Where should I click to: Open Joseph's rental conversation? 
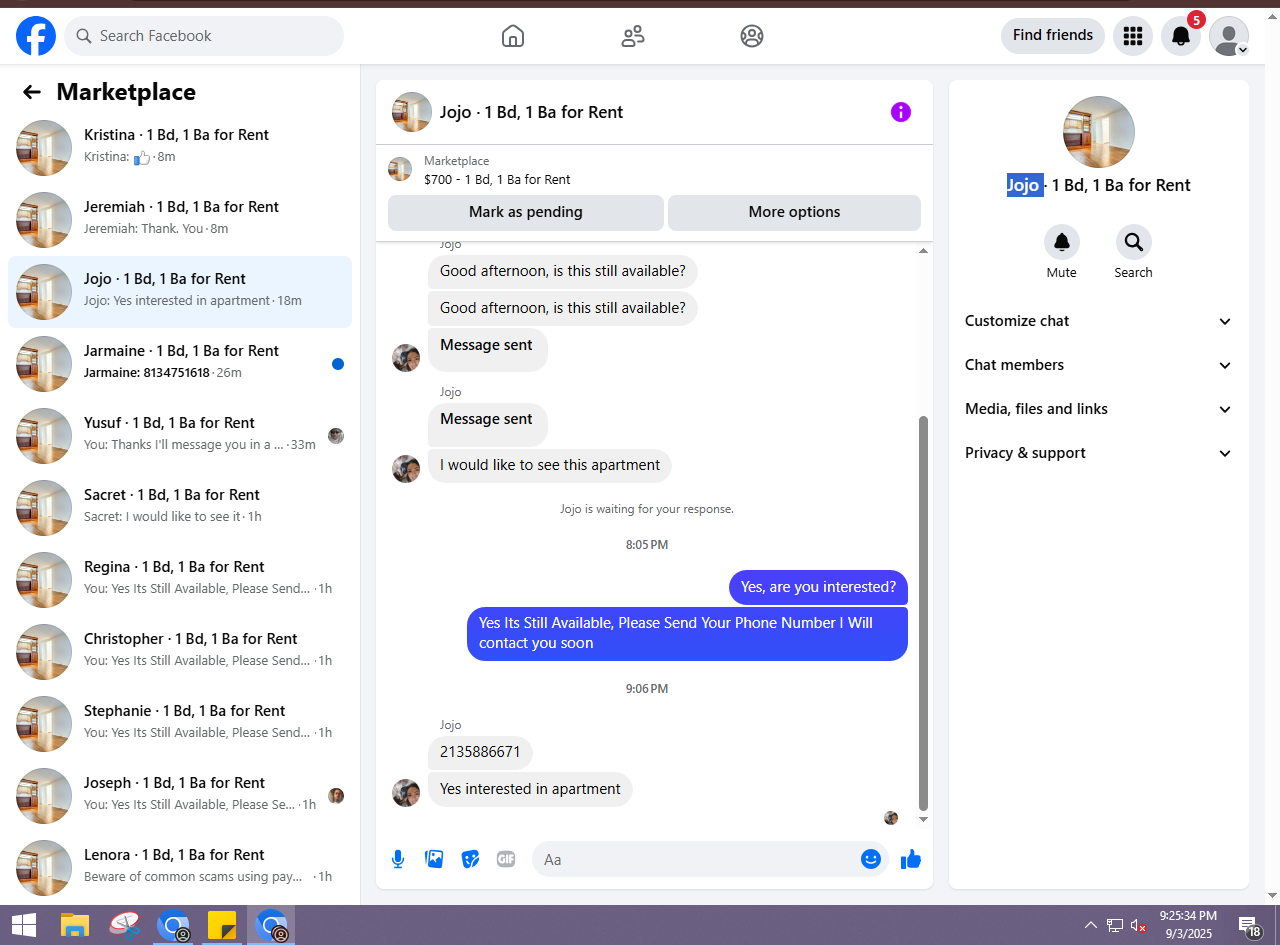click(180, 796)
